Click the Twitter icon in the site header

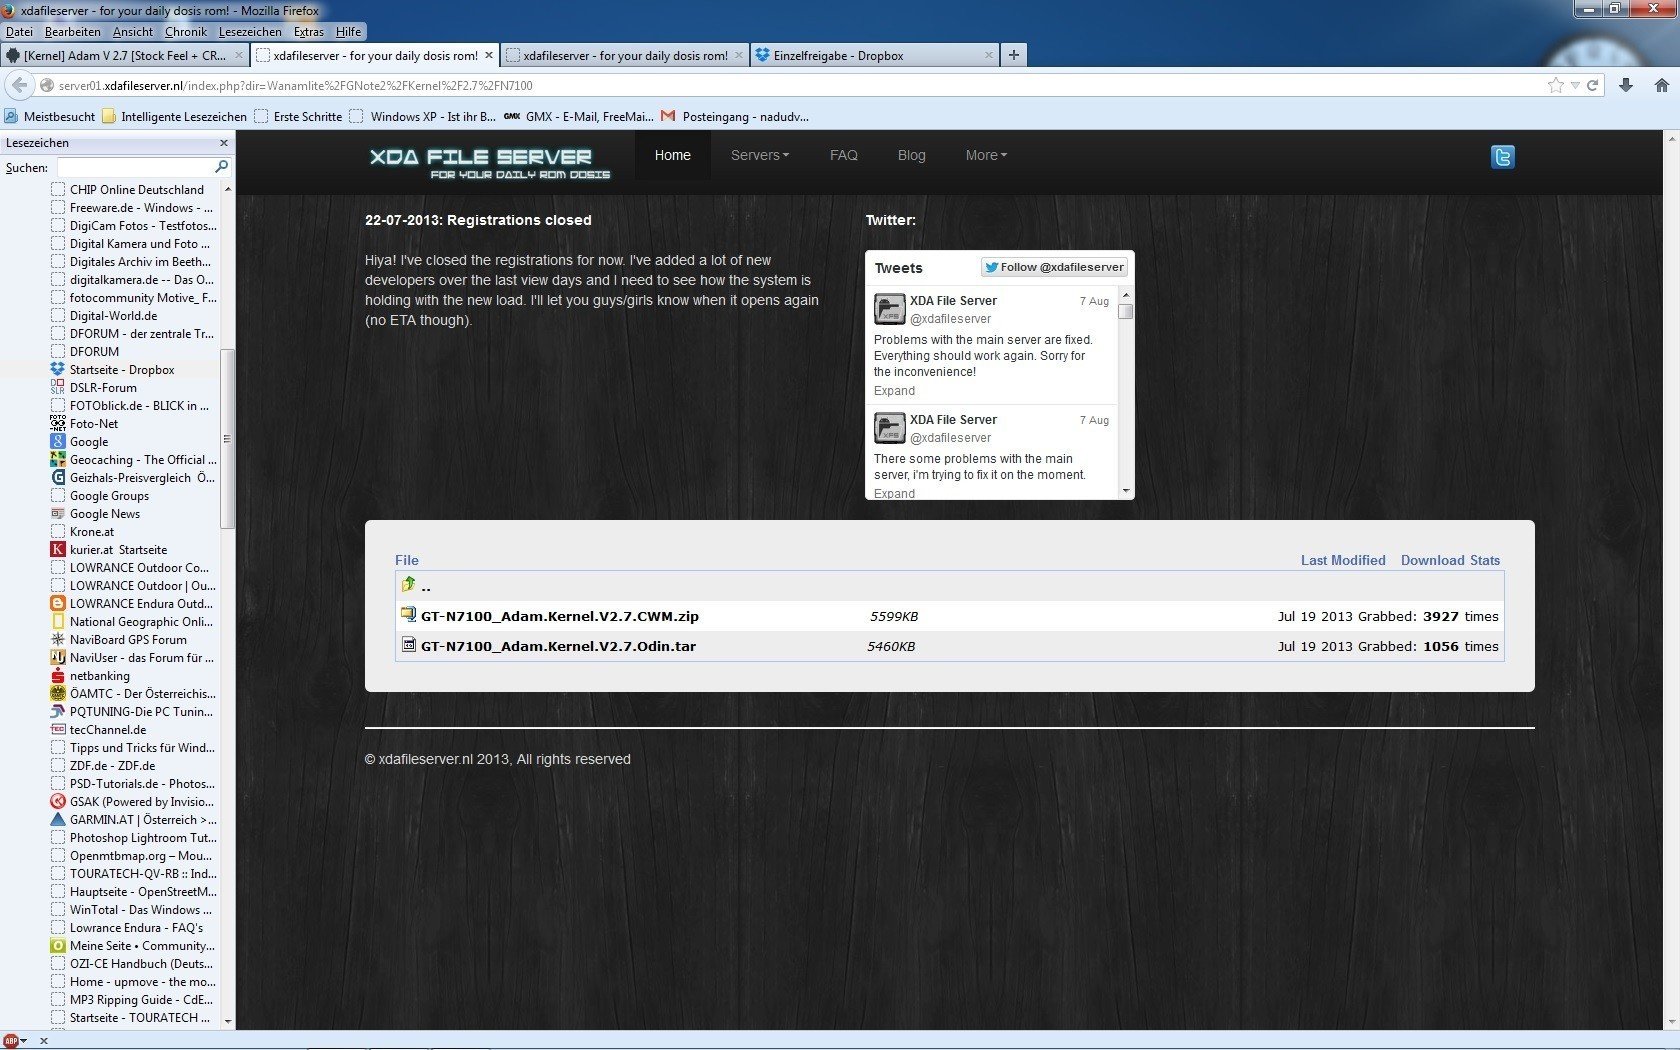tap(1502, 157)
